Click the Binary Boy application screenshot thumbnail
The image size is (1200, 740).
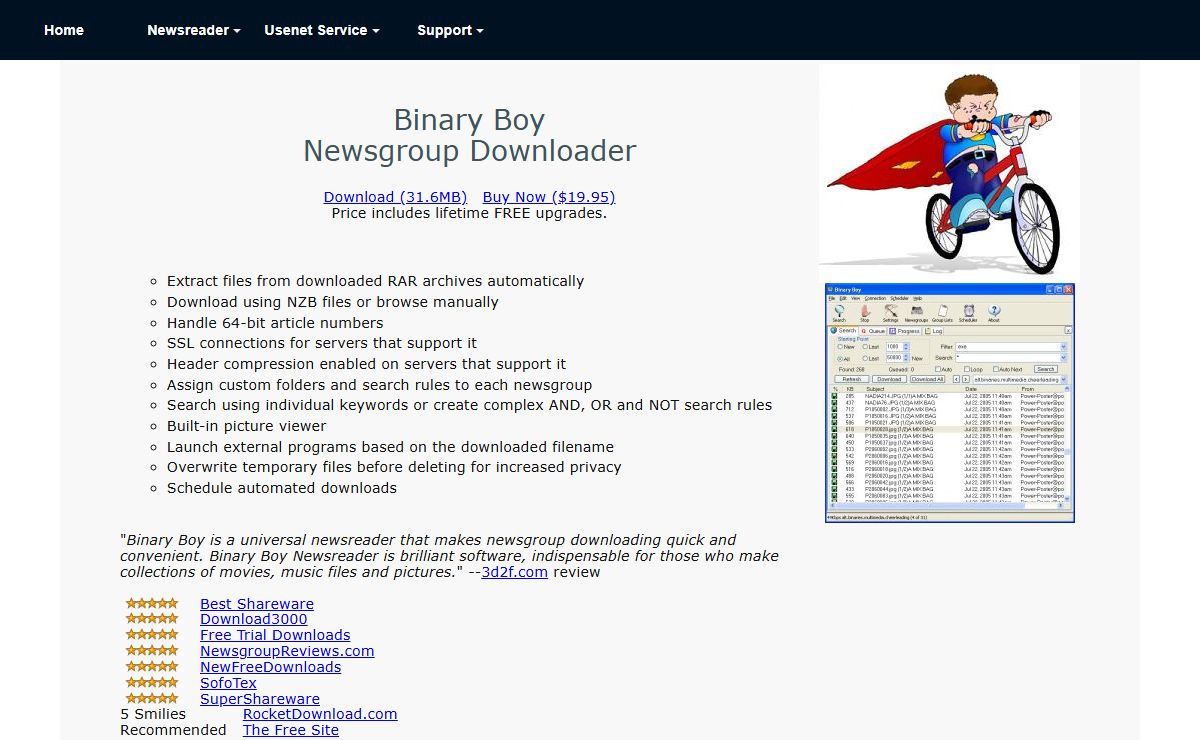point(950,402)
